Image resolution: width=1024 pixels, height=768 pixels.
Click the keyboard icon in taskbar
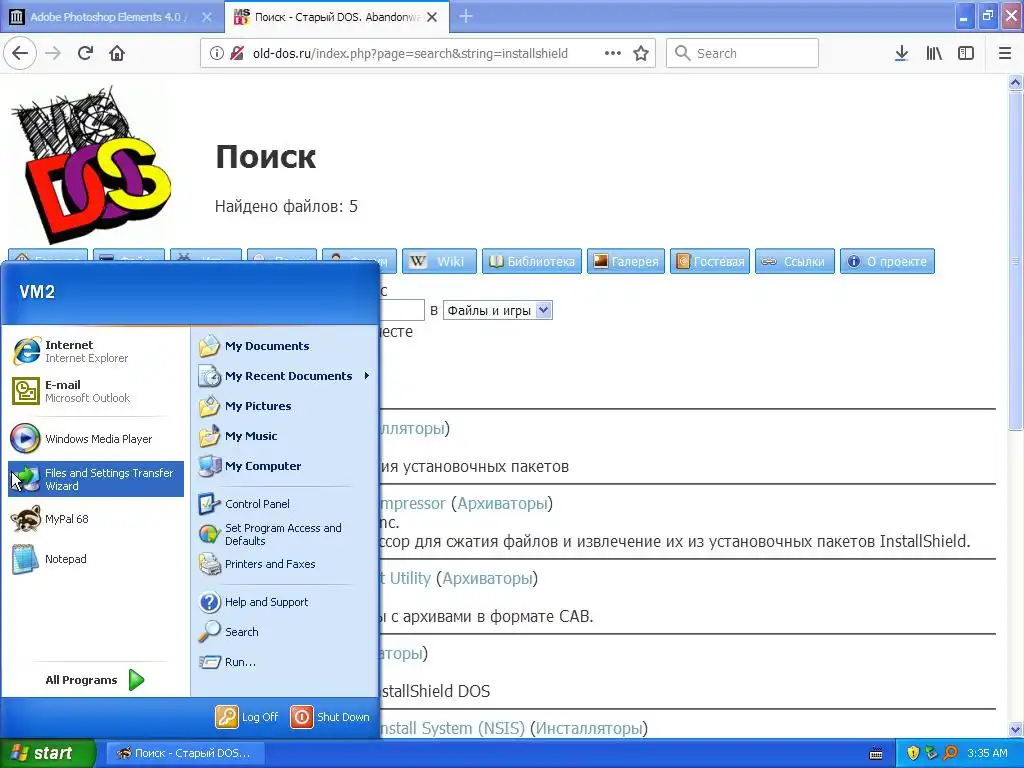click(x=876, y=754)
